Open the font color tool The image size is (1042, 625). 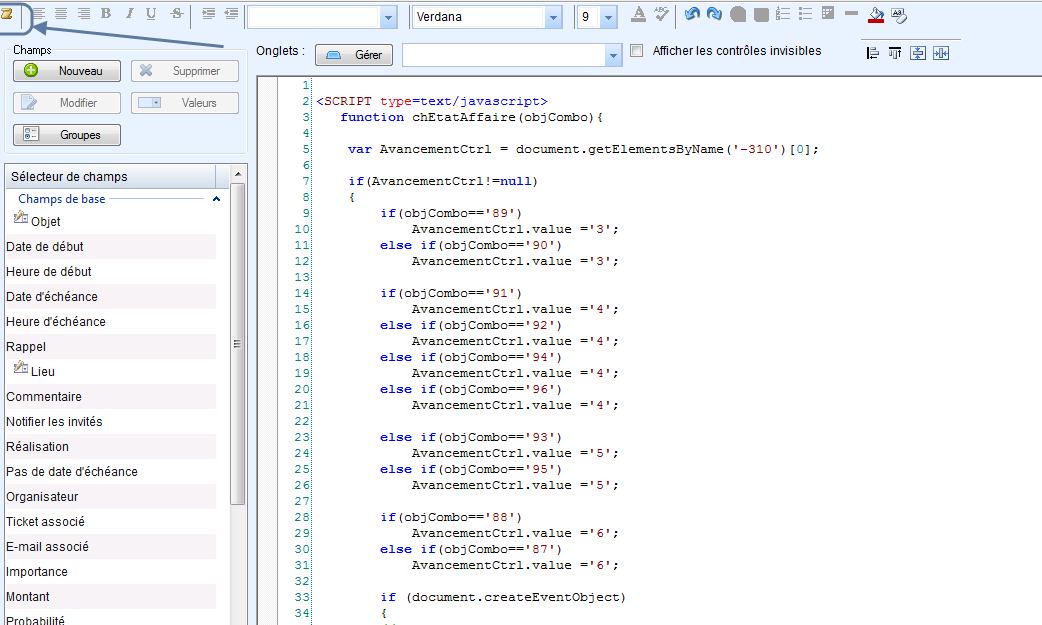point(638,14)
